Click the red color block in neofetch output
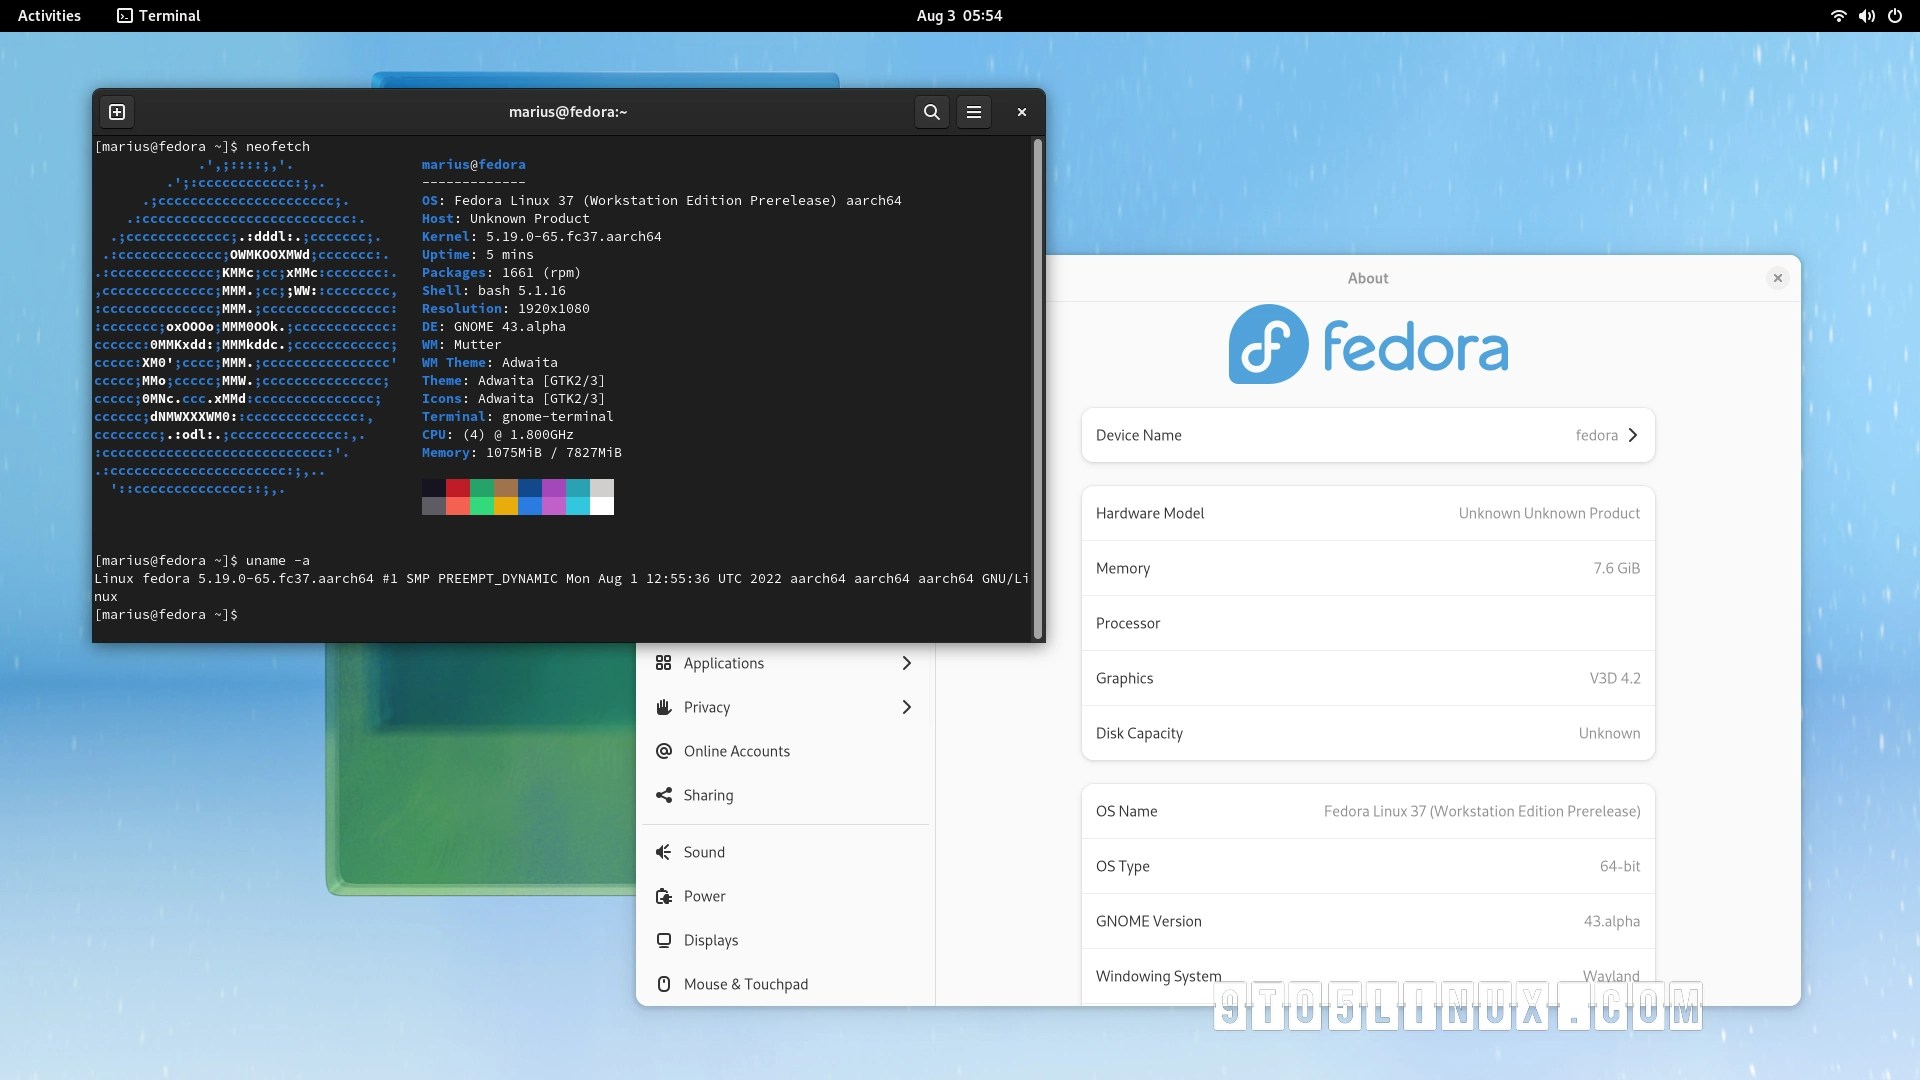 tap(457, 488)
